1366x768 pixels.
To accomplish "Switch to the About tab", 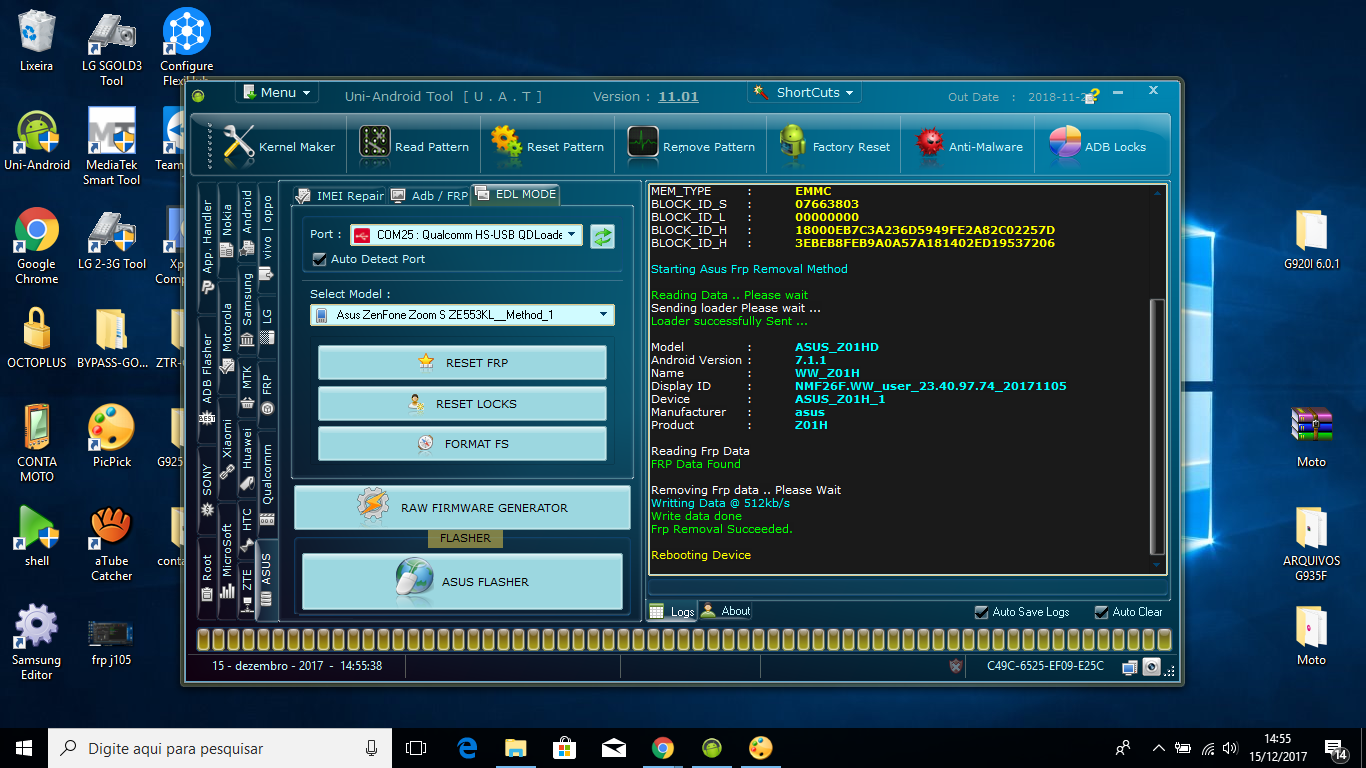I will pyautogui.click(x=726, y=611).
